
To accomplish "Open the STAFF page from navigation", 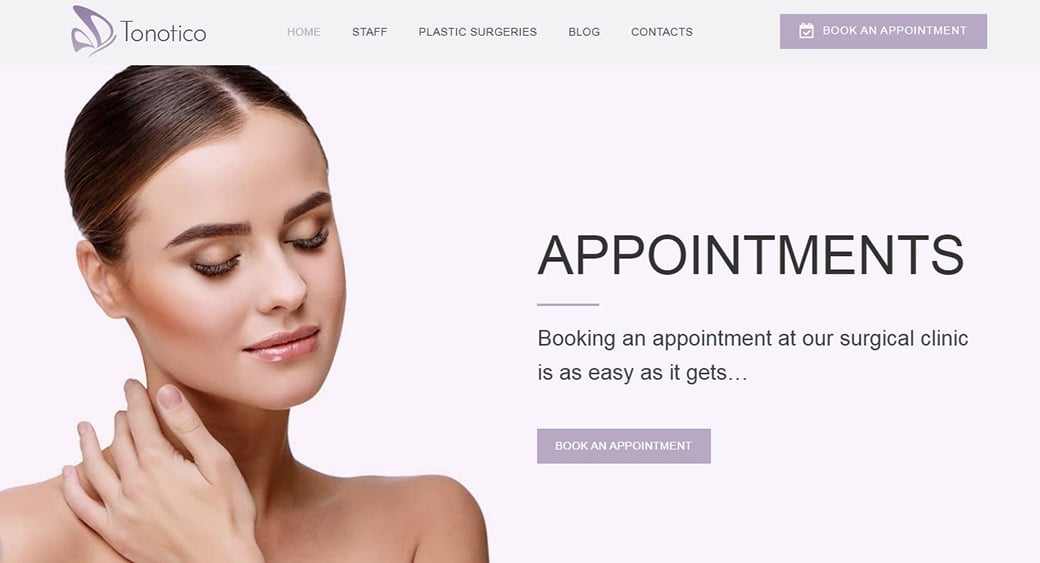I will tap(369, 32).
